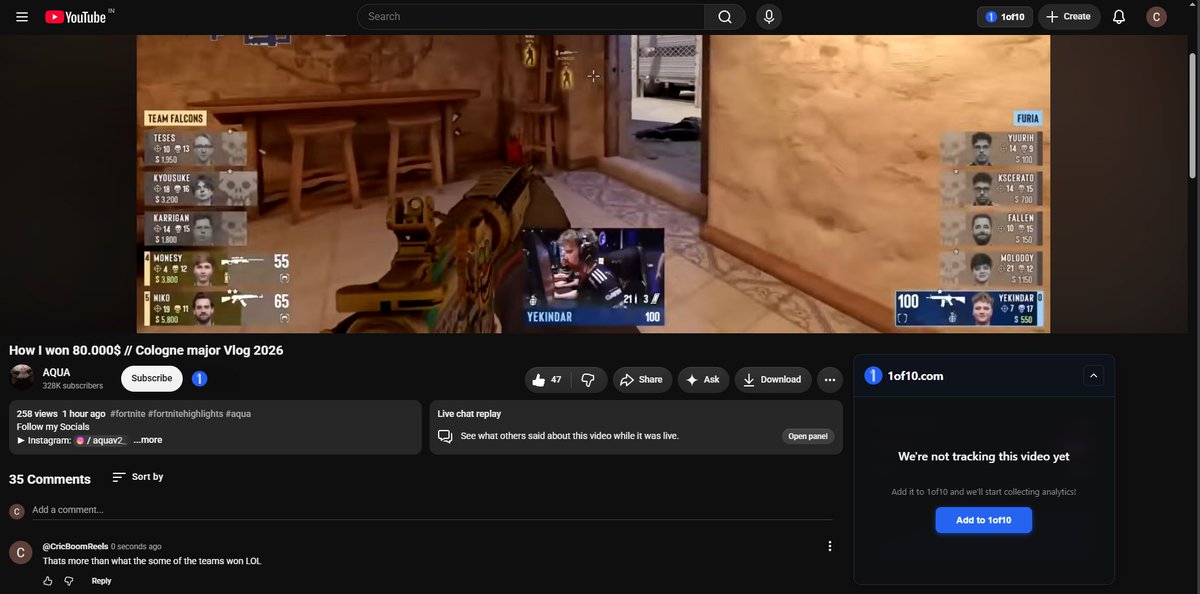The height and width of the screenshot is (594, 1200).
Task: Click comment timestamp 0 seconds ago
Action: coord(136,547)
